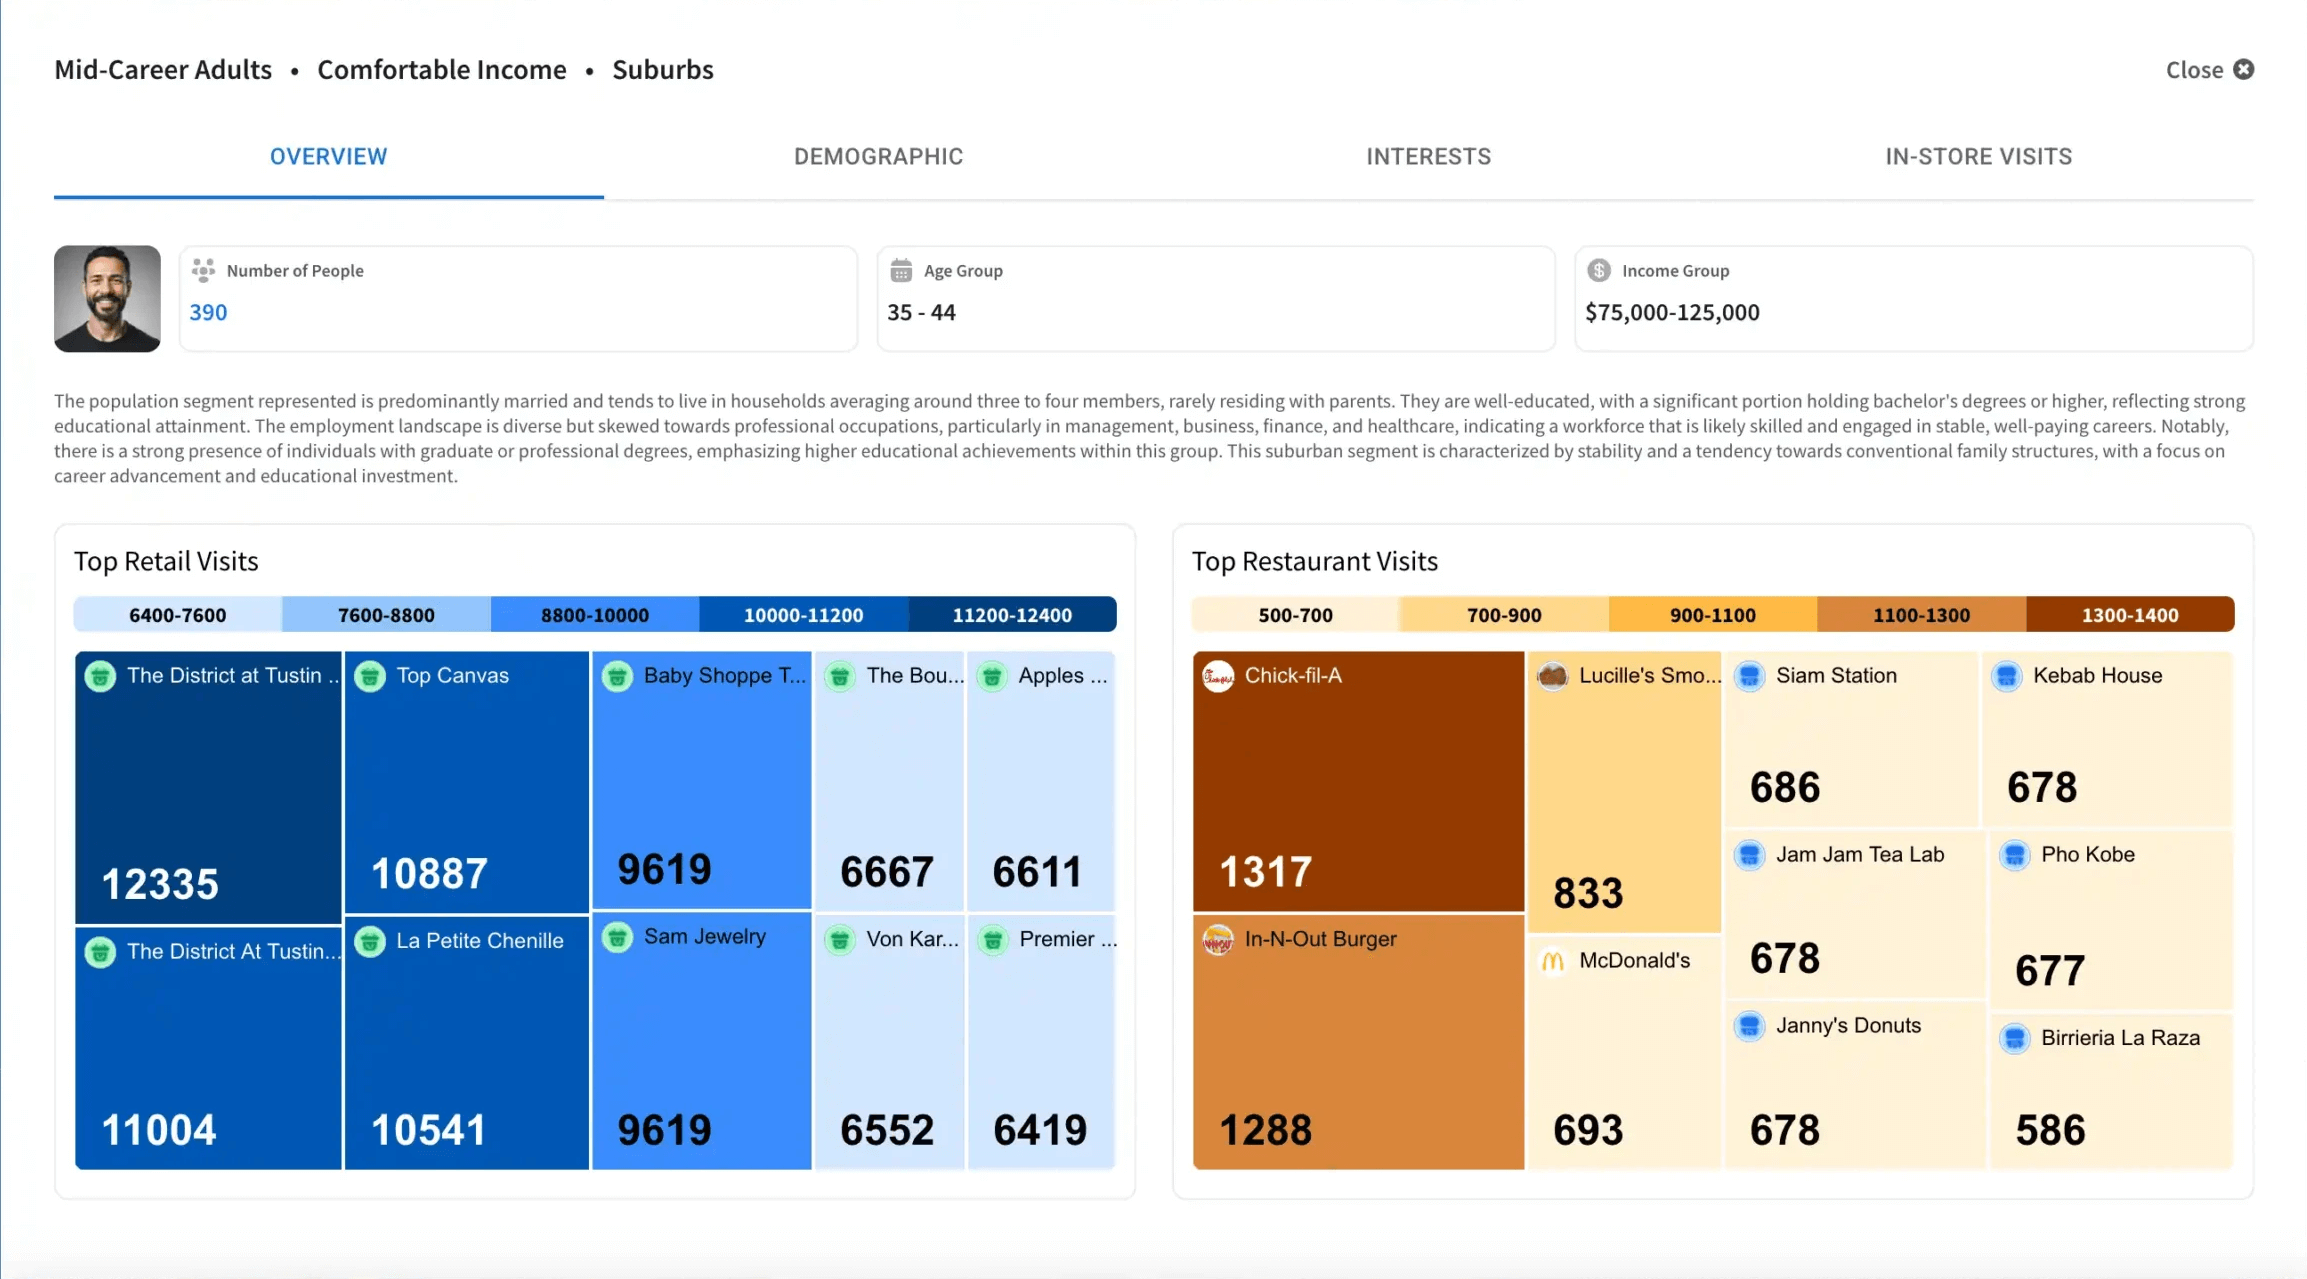2307x1279 pixels.
Task: Click the Age Group calendar icon
Action: (901, 270)
